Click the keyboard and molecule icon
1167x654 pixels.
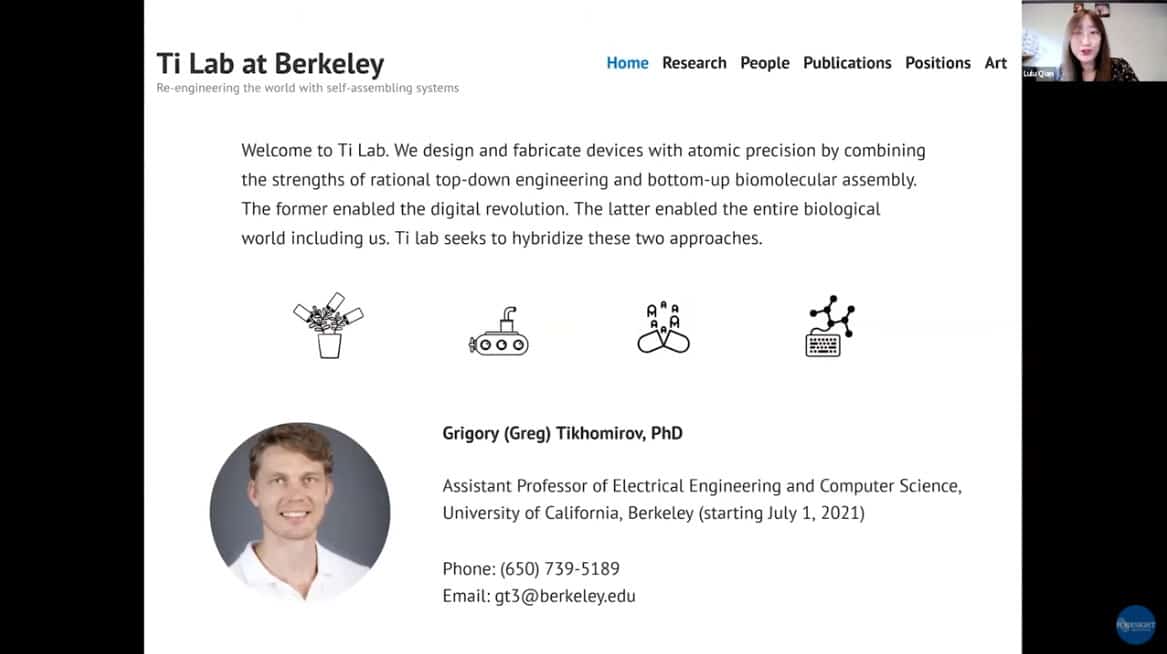click(829, 326)
